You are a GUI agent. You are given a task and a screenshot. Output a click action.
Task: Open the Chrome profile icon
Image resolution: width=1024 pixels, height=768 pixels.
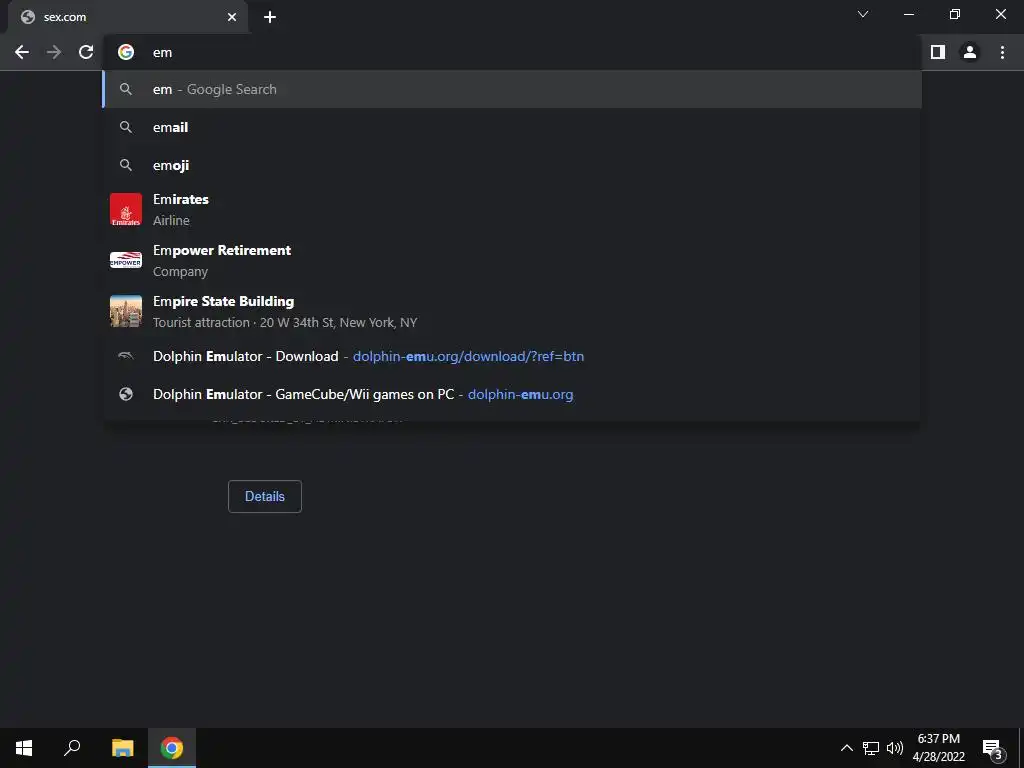[x=970, y=52]
